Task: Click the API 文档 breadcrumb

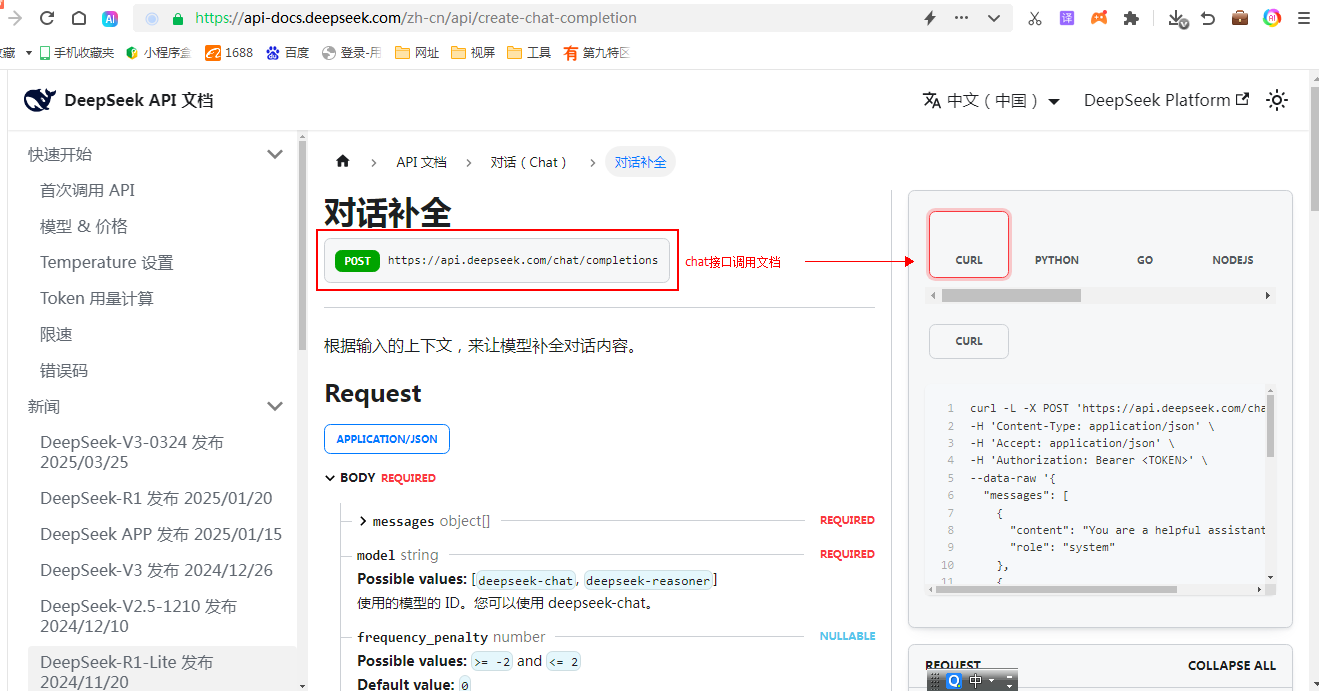Action: click(x=421, y=162)
